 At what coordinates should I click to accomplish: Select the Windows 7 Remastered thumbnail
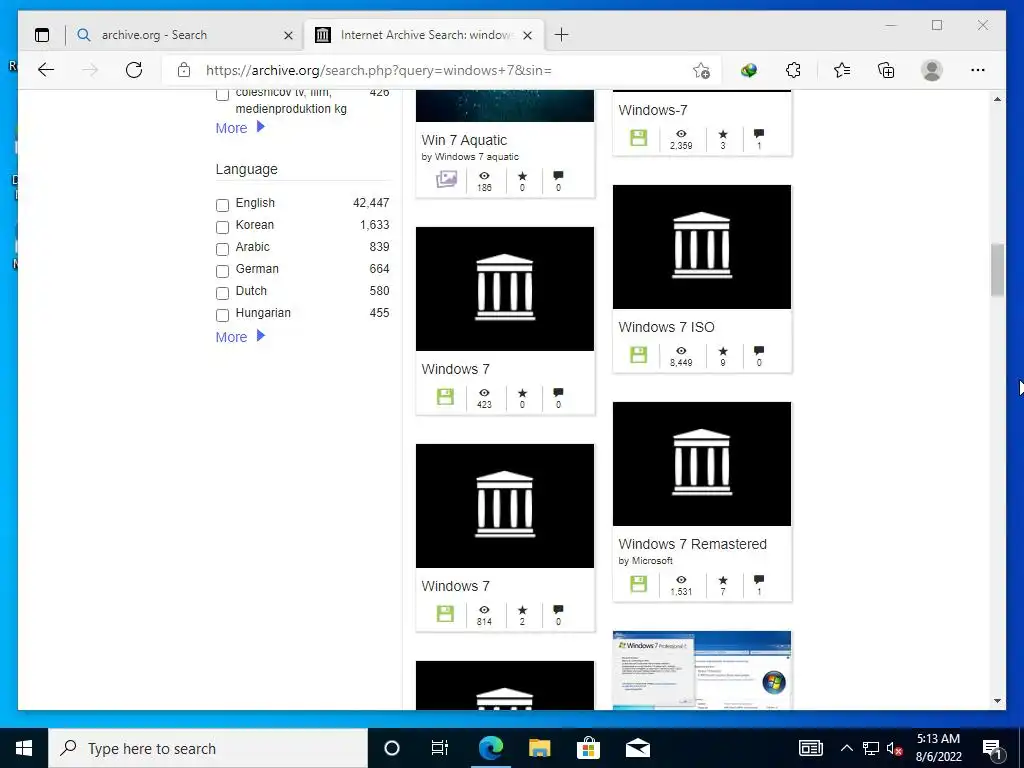coord(702,464)
